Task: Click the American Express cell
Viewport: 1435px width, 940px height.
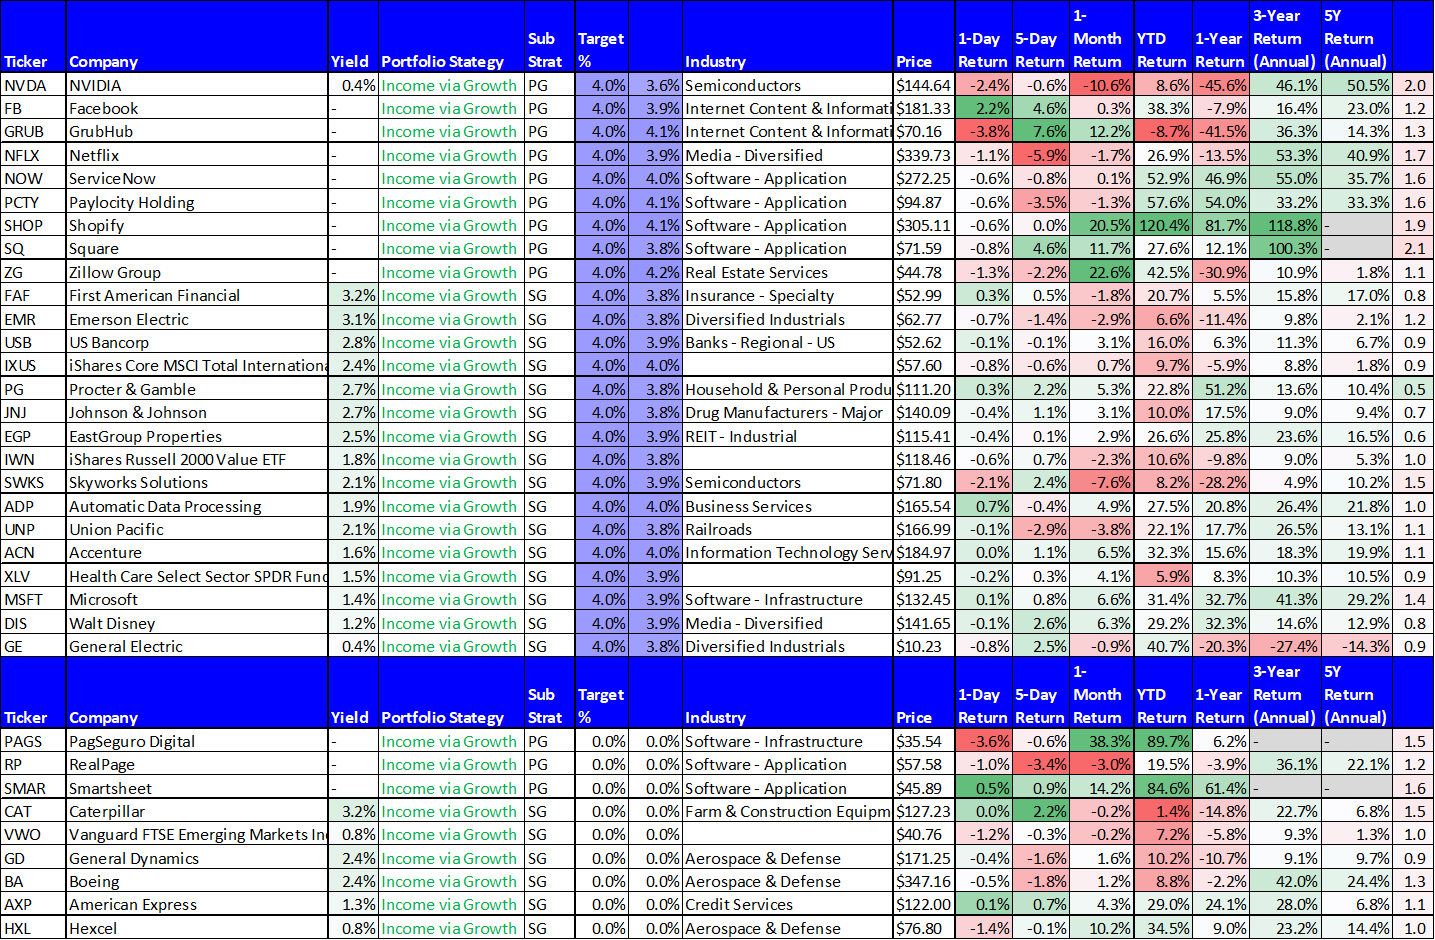Action: (x=197, y=904)
